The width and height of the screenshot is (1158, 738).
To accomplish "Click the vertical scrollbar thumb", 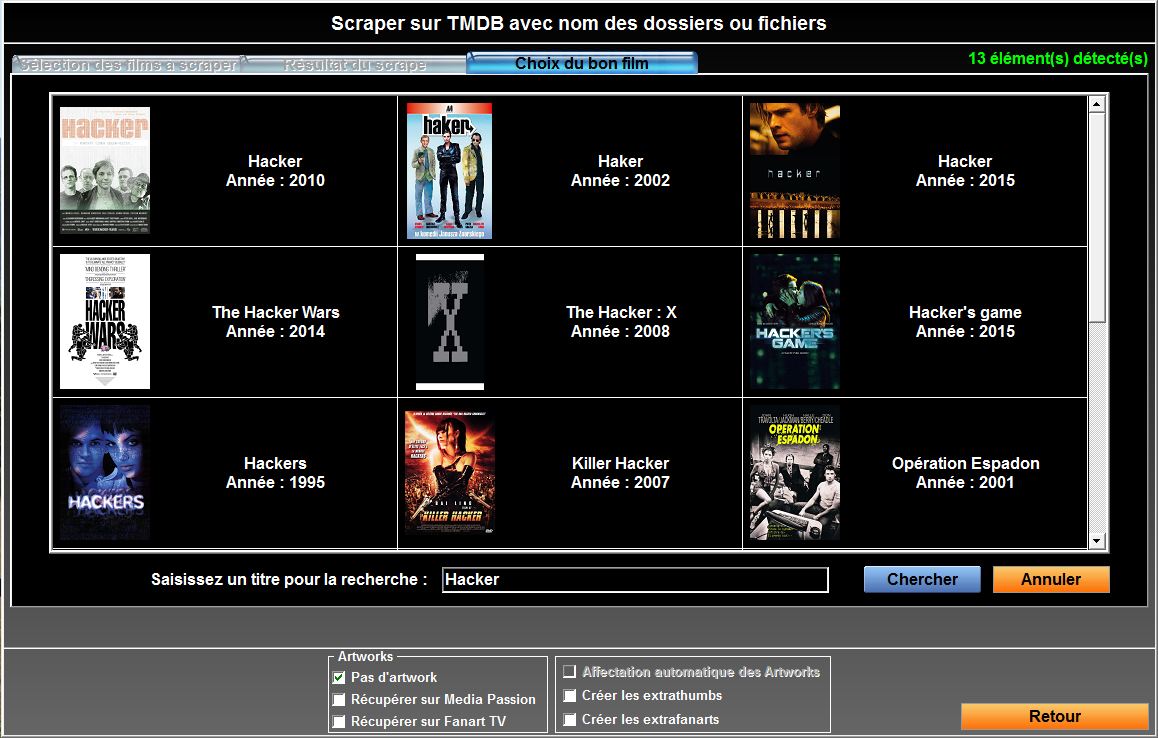I will tap(1097, 217).
